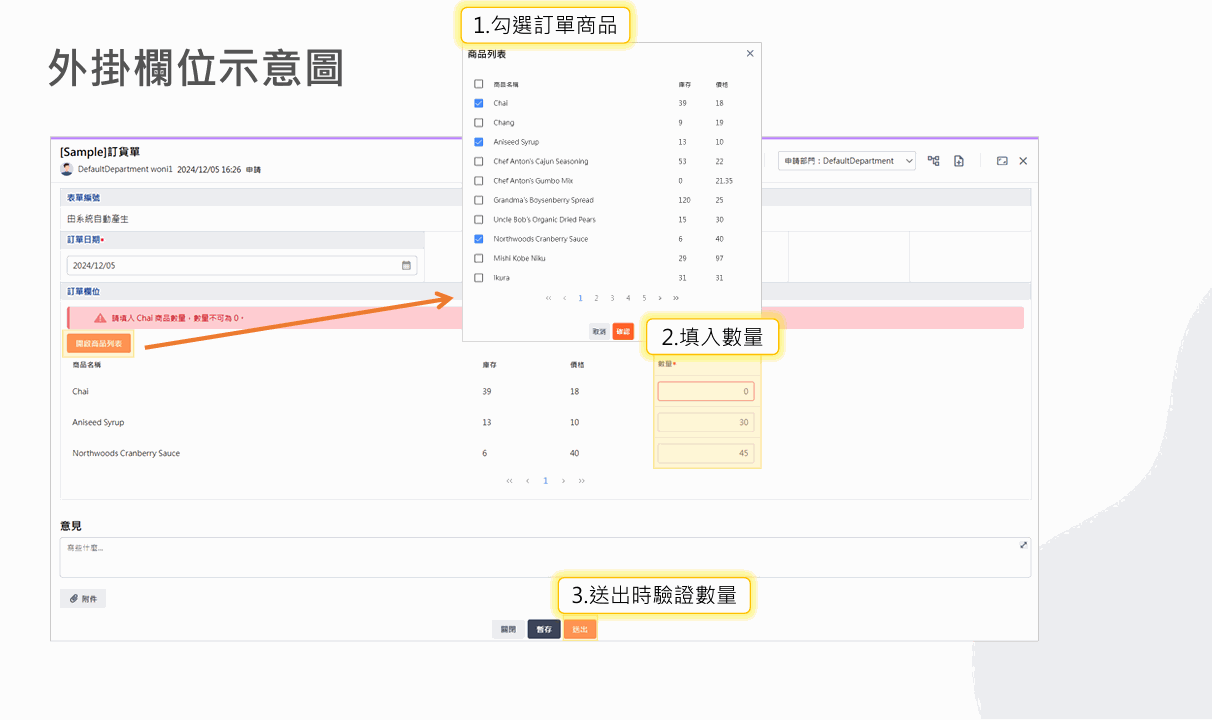Select page 3 in product list pagination
This screenshot has height=720, width=1212.
(612, 298)
